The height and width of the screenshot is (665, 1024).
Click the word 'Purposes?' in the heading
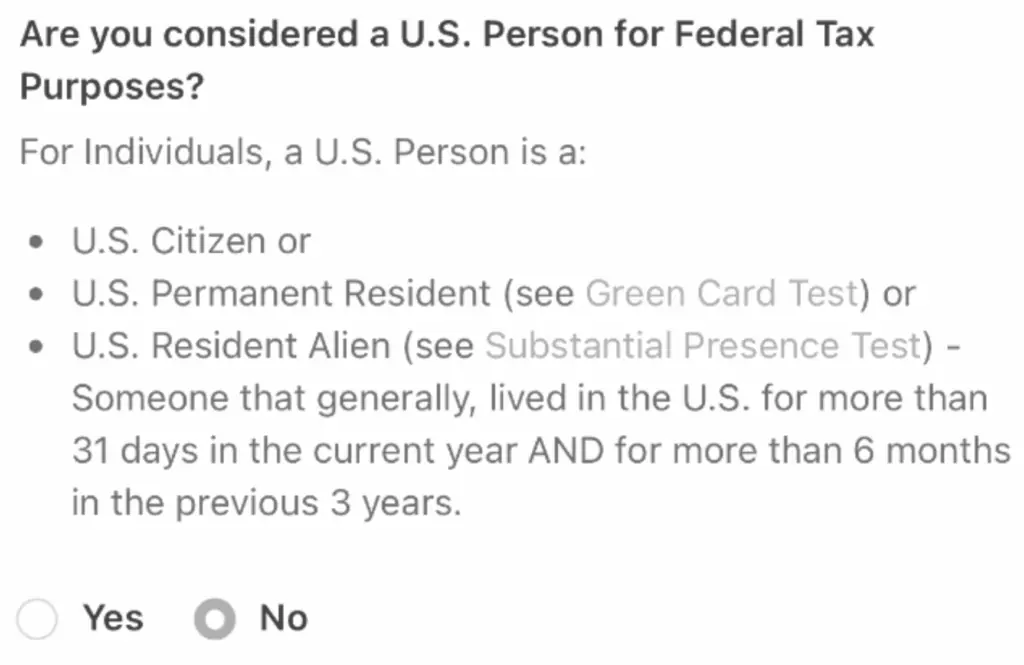(x=112, y=87)
